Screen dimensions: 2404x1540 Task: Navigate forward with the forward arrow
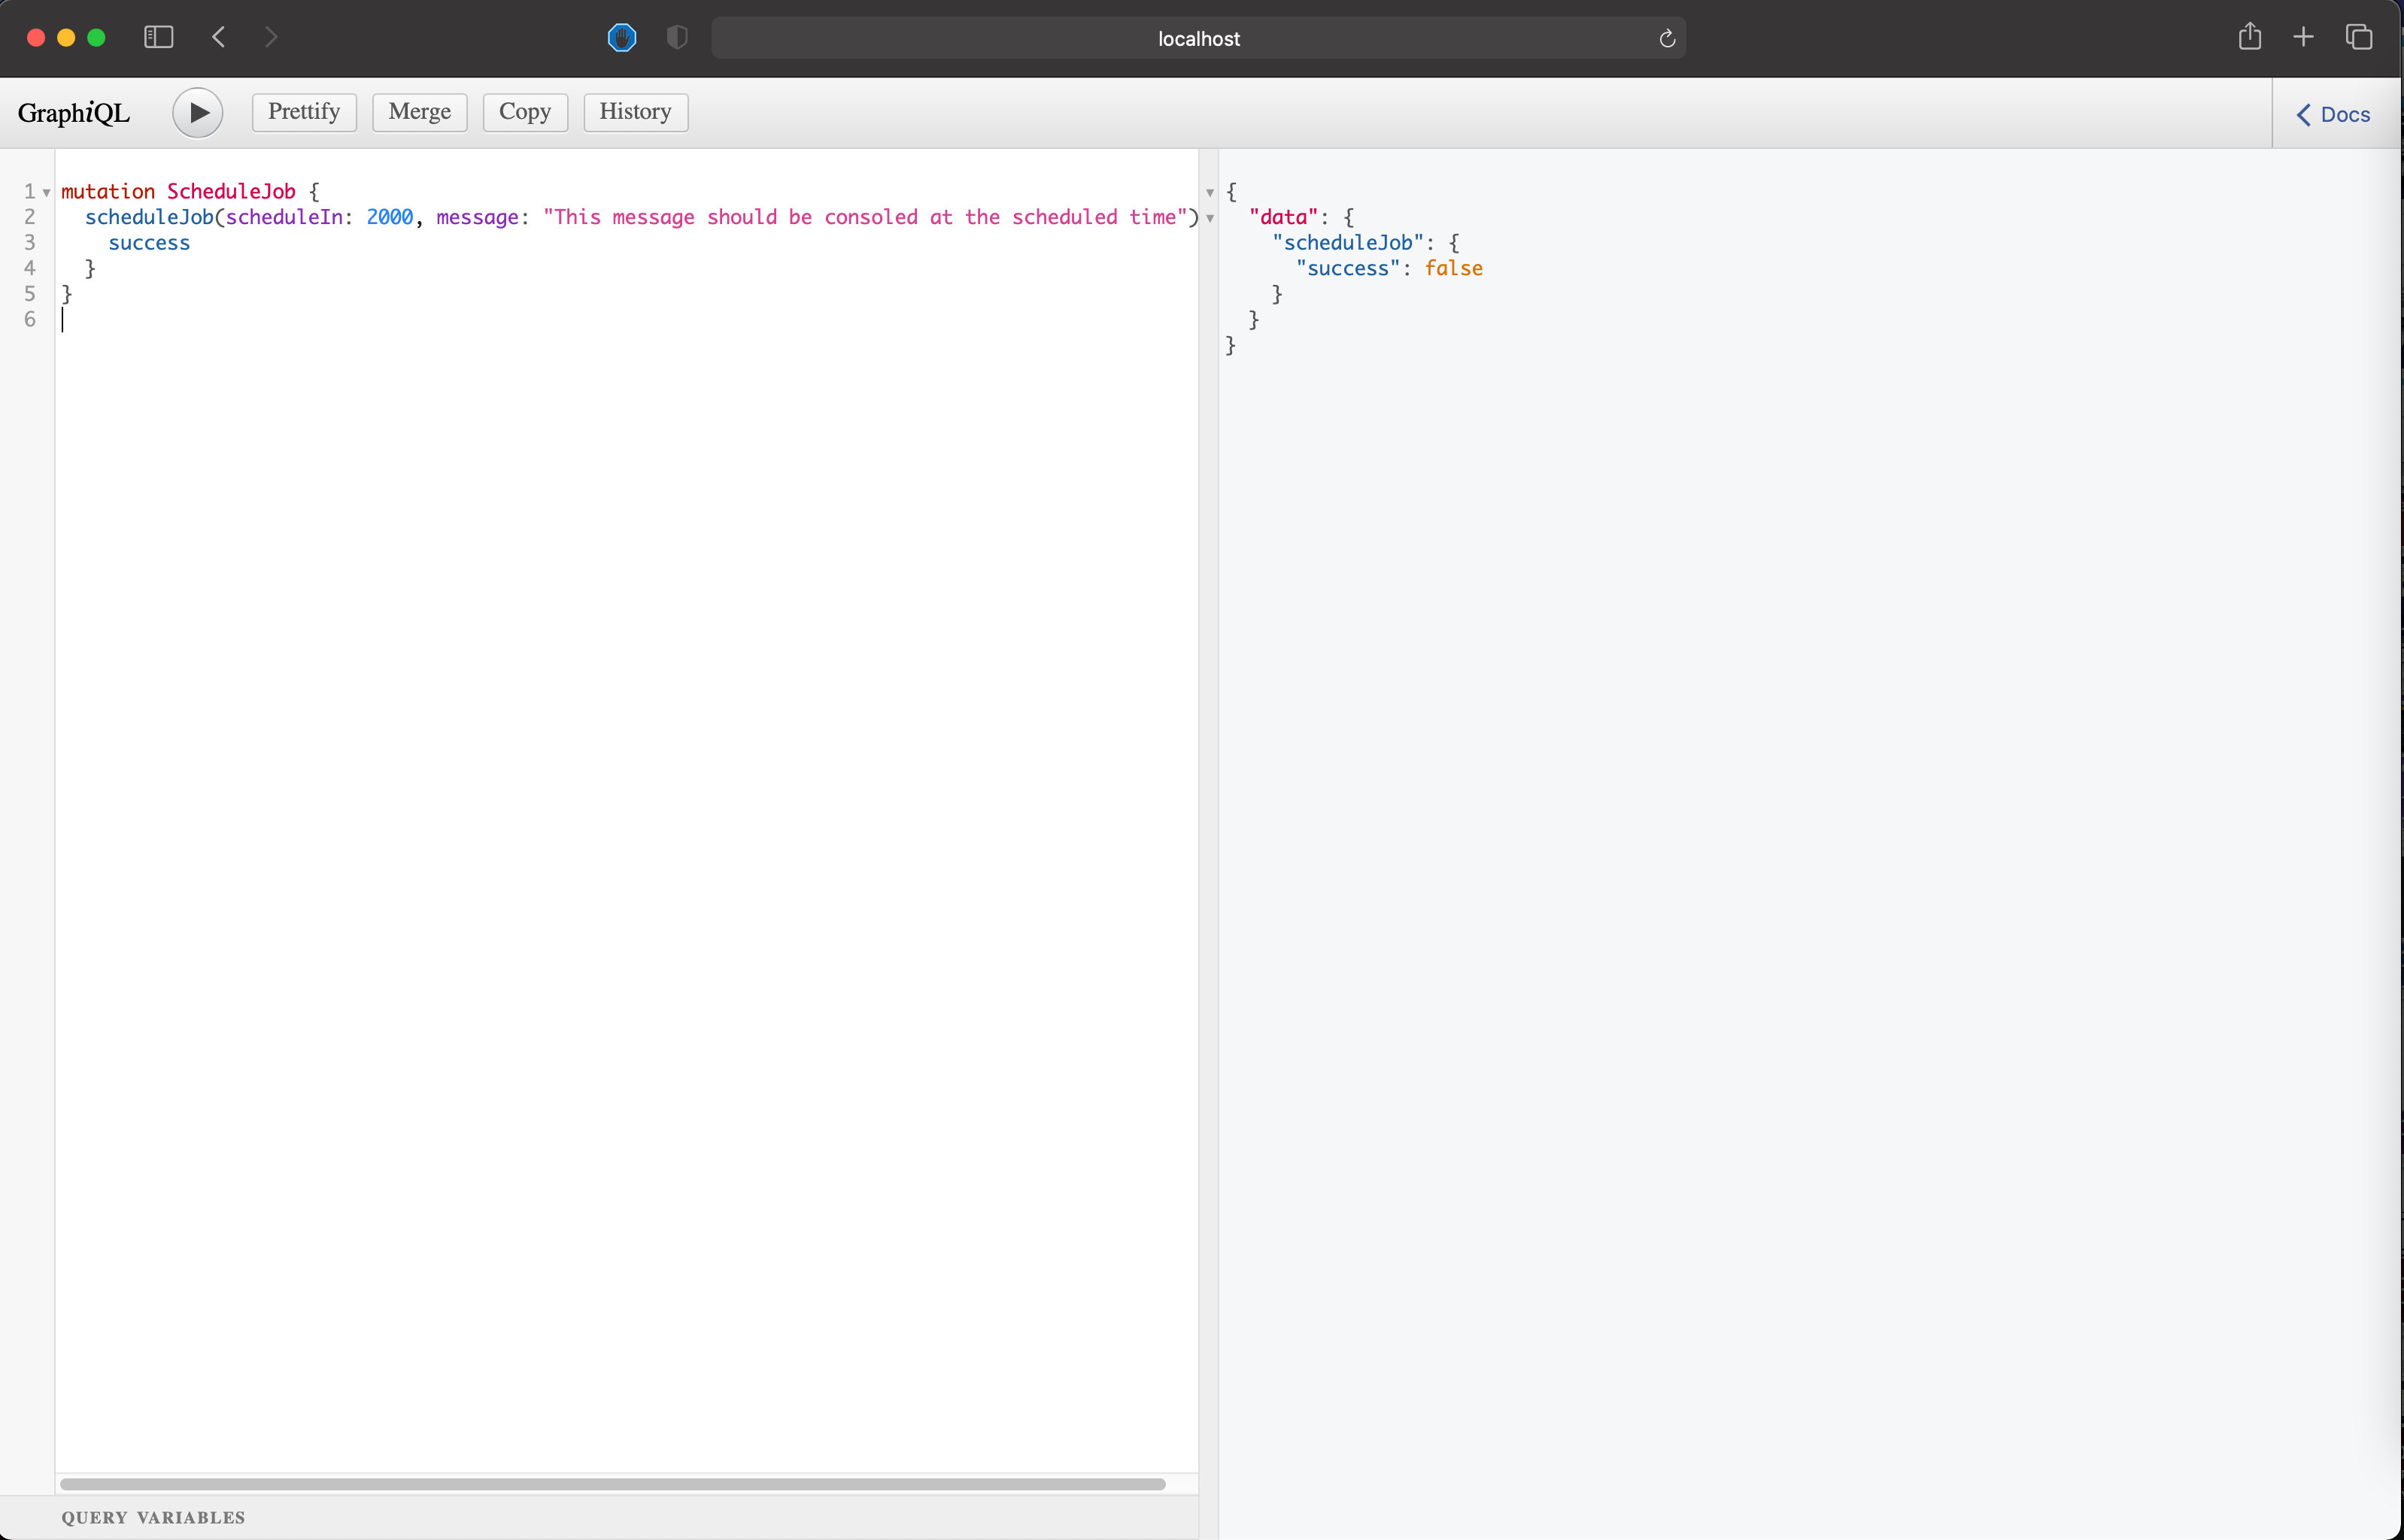coord(271,37)
